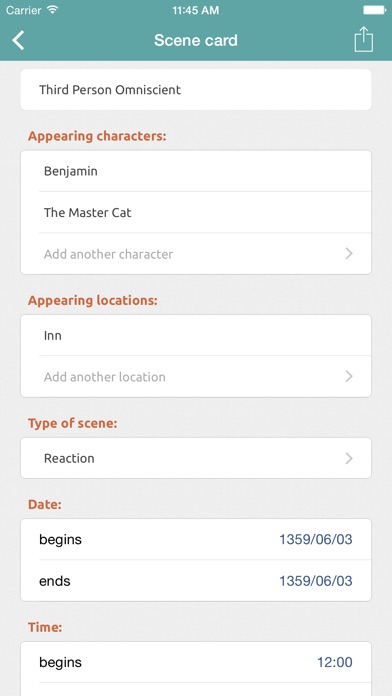This screenshot has width=392, height=696.
Task: Tap the battery indicator in status bar
Action: tap(374, 10)
